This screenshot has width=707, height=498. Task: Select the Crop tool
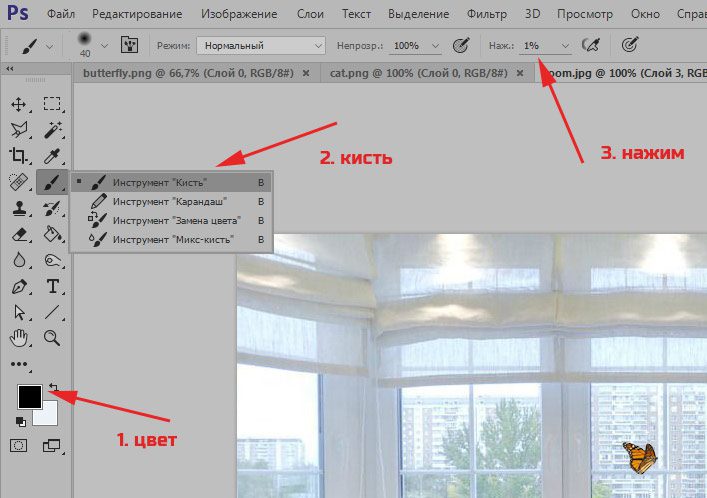pos(18,156)
